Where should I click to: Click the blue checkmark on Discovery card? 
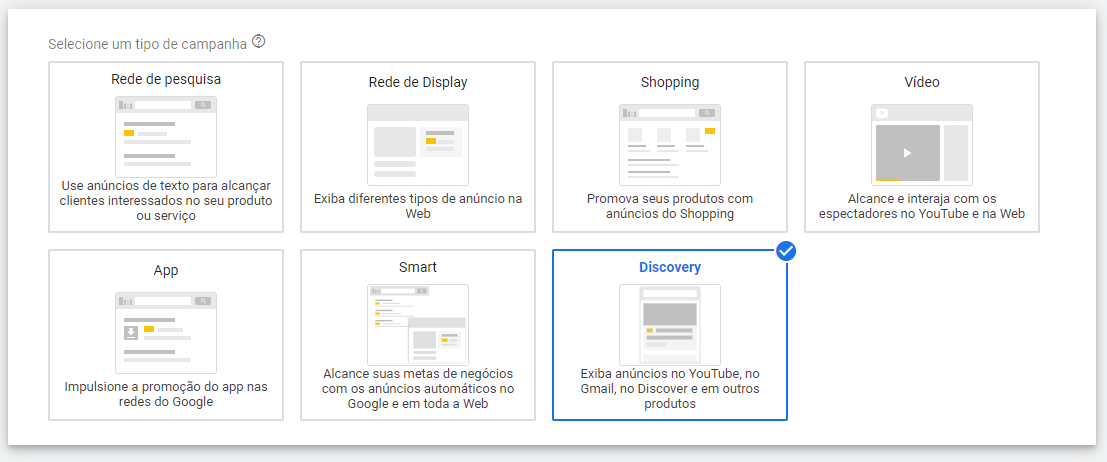786,251
